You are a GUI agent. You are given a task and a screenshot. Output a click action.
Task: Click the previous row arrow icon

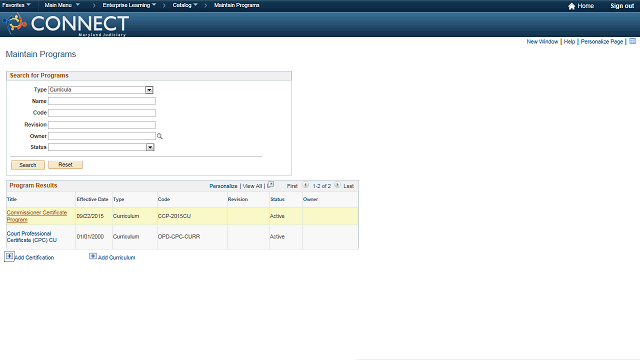point(305,185)
